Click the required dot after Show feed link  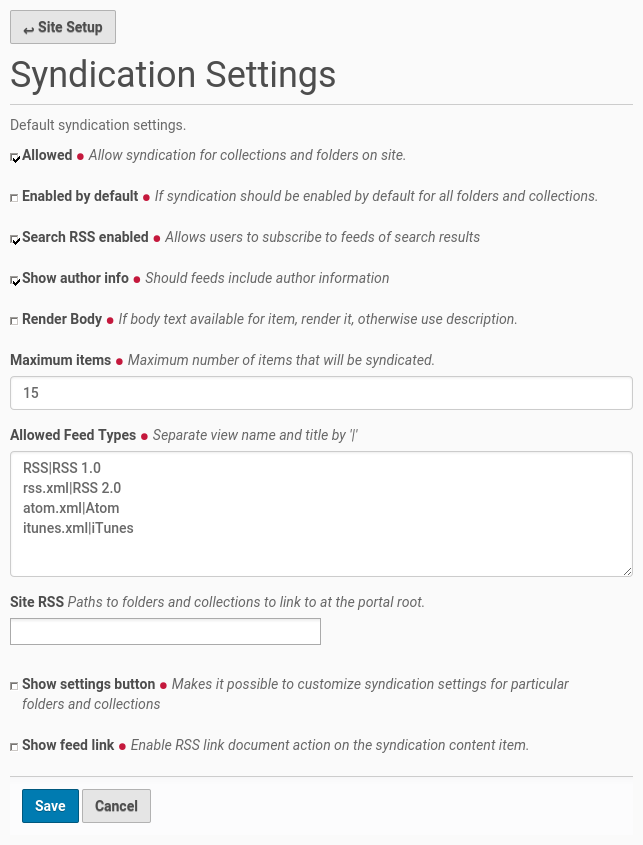pyautogui.click(x=123, y=746)
